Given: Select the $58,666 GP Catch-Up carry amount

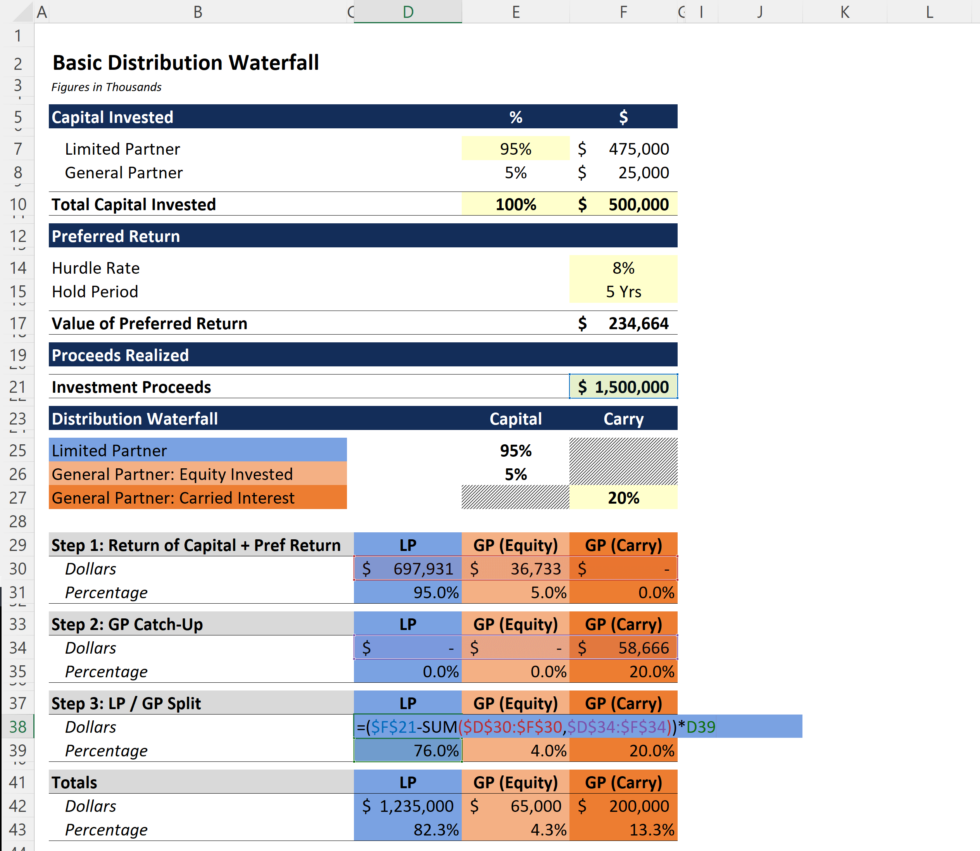Looking at the screenshot, I should tap(622, 647).
